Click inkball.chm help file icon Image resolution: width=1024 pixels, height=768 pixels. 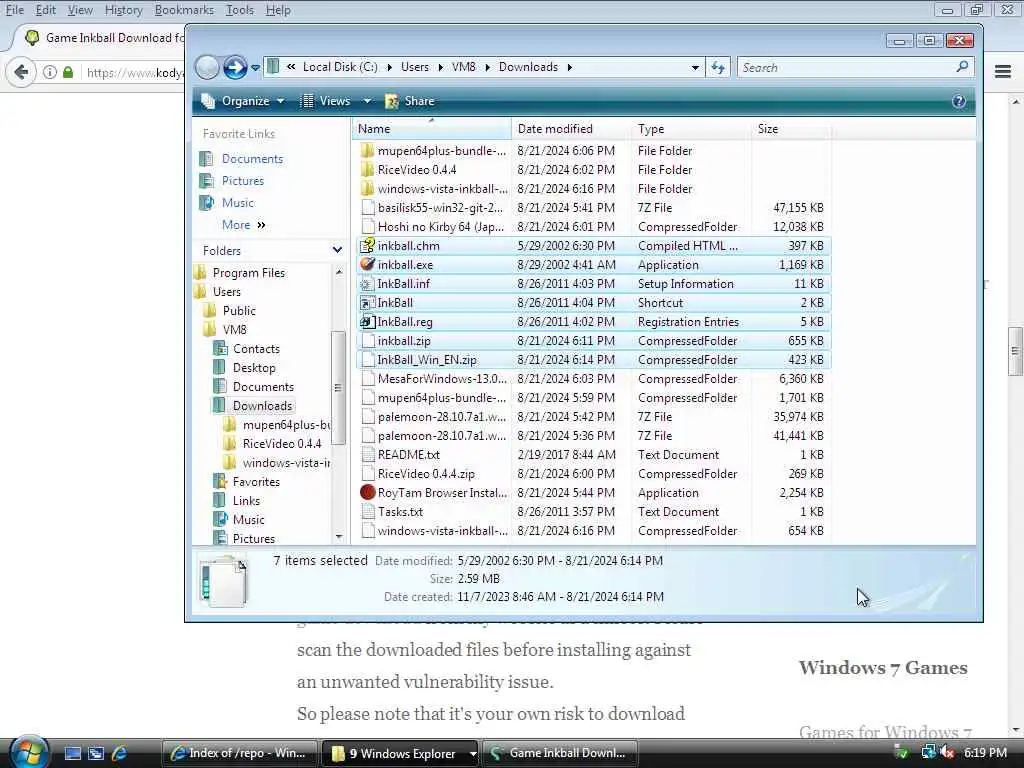click(368, 246)
